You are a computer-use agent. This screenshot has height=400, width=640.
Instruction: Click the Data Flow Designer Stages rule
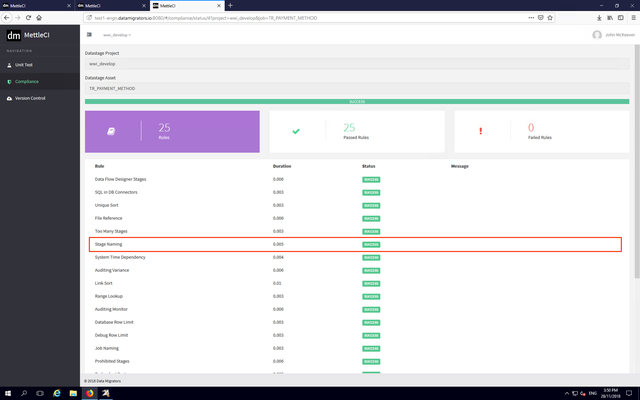click(x=118, y=179)
